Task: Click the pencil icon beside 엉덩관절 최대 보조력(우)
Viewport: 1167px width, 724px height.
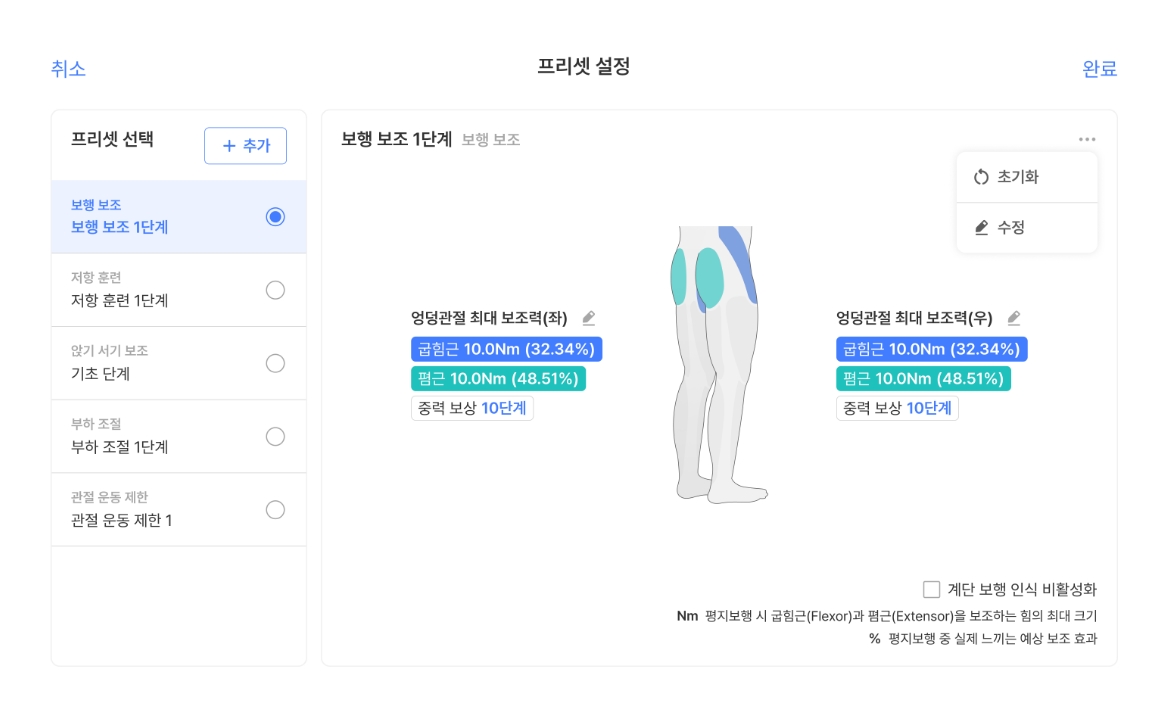Action: coord(1014,318)
